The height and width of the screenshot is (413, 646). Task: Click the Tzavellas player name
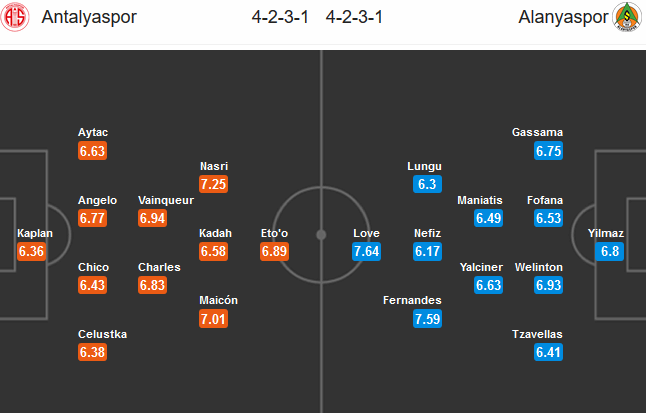(x=537, y=334)
